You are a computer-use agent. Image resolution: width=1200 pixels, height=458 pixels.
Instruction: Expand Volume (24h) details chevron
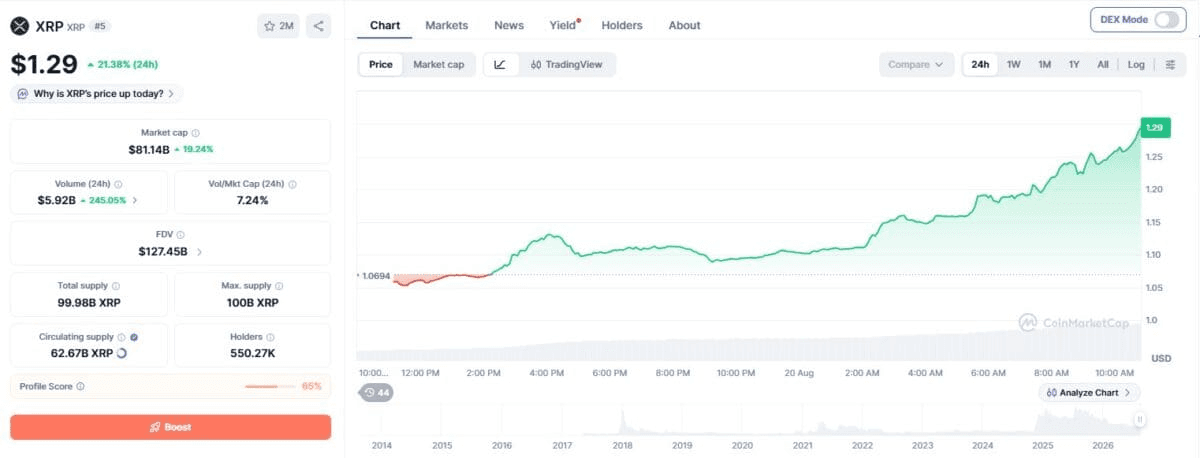pos(135,200)
